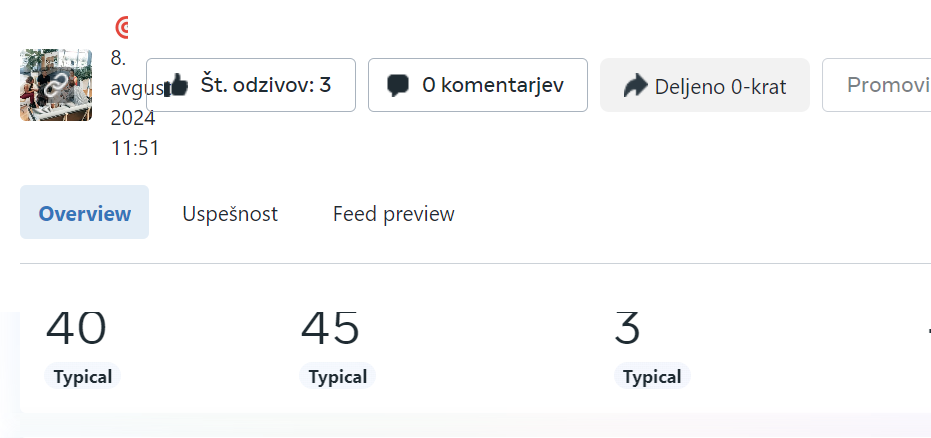This screenshot has width=931, height=438.
Task: Select the 40 metric value
Action: click(76, 328)
